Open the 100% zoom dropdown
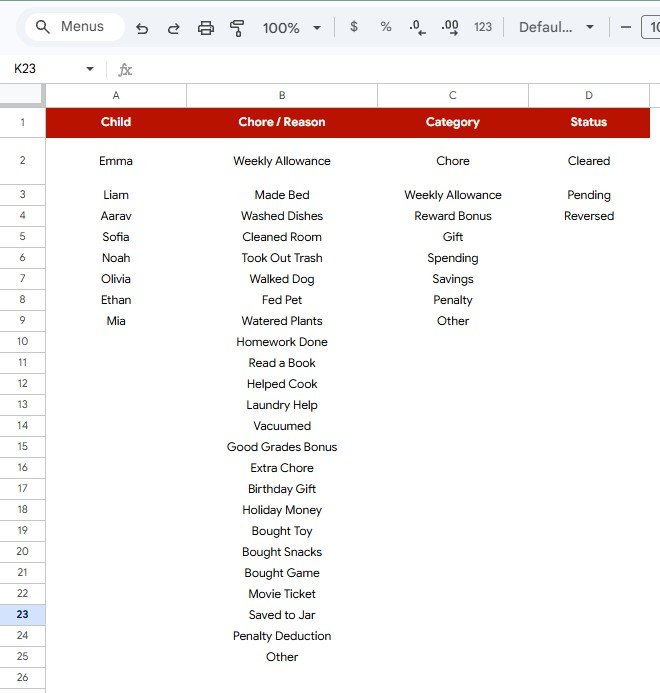The width and height of the screenshot is (660, 693). tap(292, 28)
